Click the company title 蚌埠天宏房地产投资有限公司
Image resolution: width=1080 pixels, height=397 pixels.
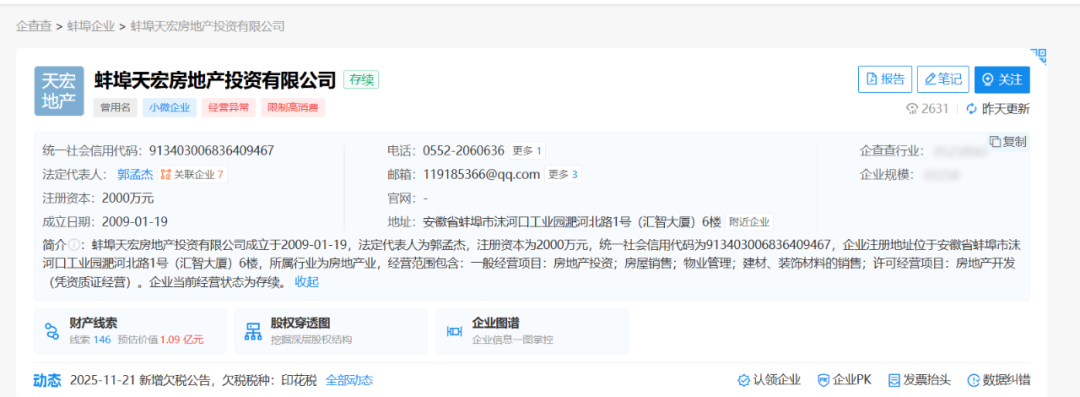tap(215, 80)
